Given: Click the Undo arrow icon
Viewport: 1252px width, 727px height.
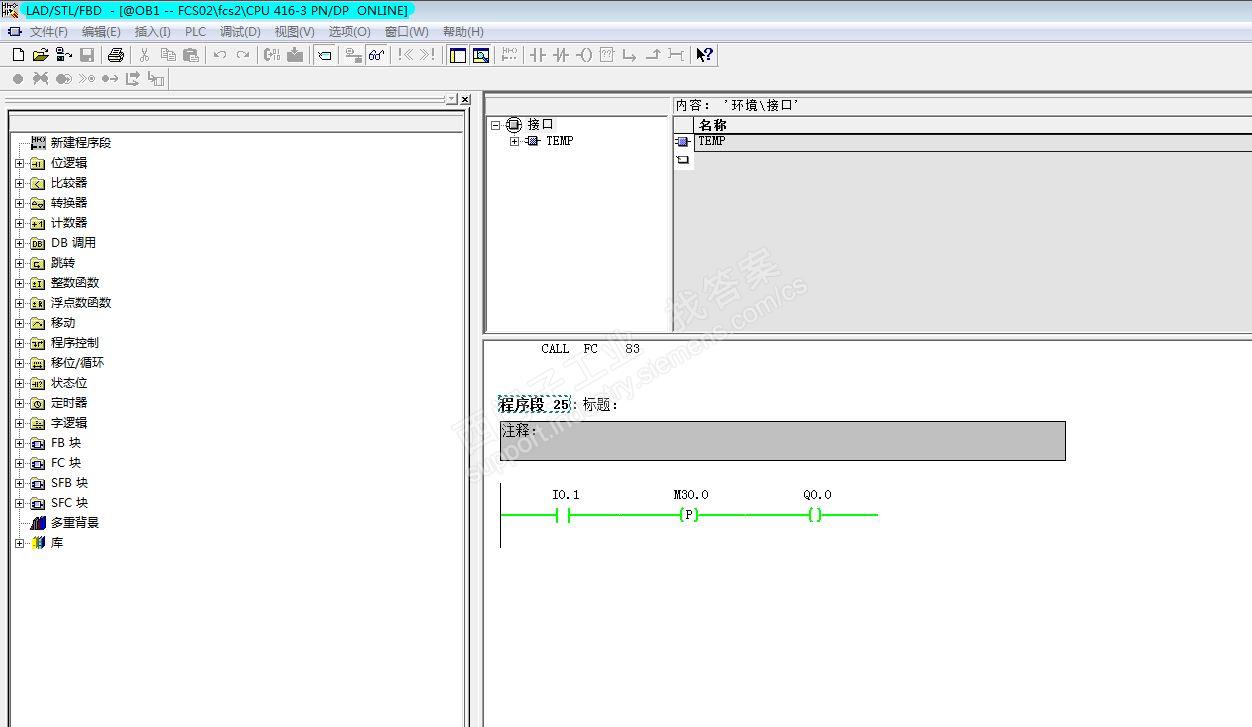Looking at the screenshot, I should point(219,55).
